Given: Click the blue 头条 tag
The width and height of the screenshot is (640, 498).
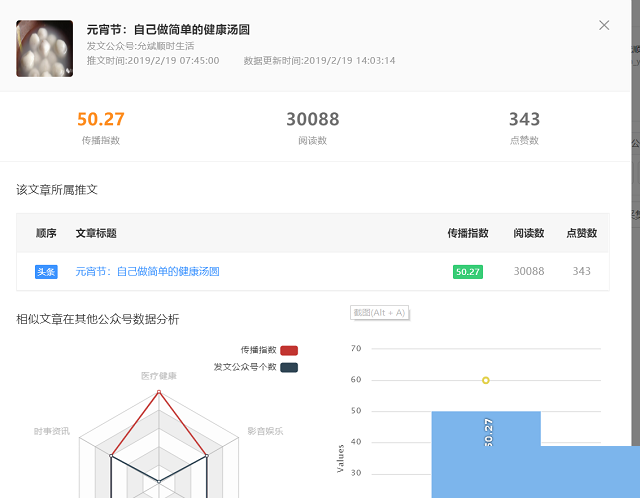Looking at the screenshot, I should 46,272.
